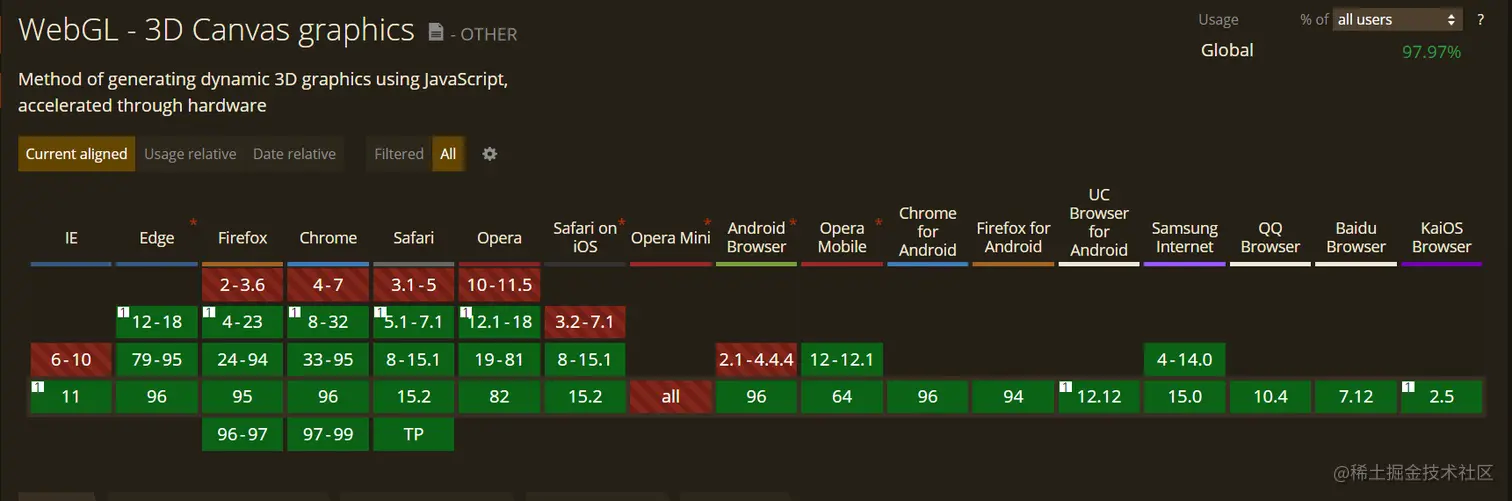
Task: Click the Opera column header
Action: (499, 238)
